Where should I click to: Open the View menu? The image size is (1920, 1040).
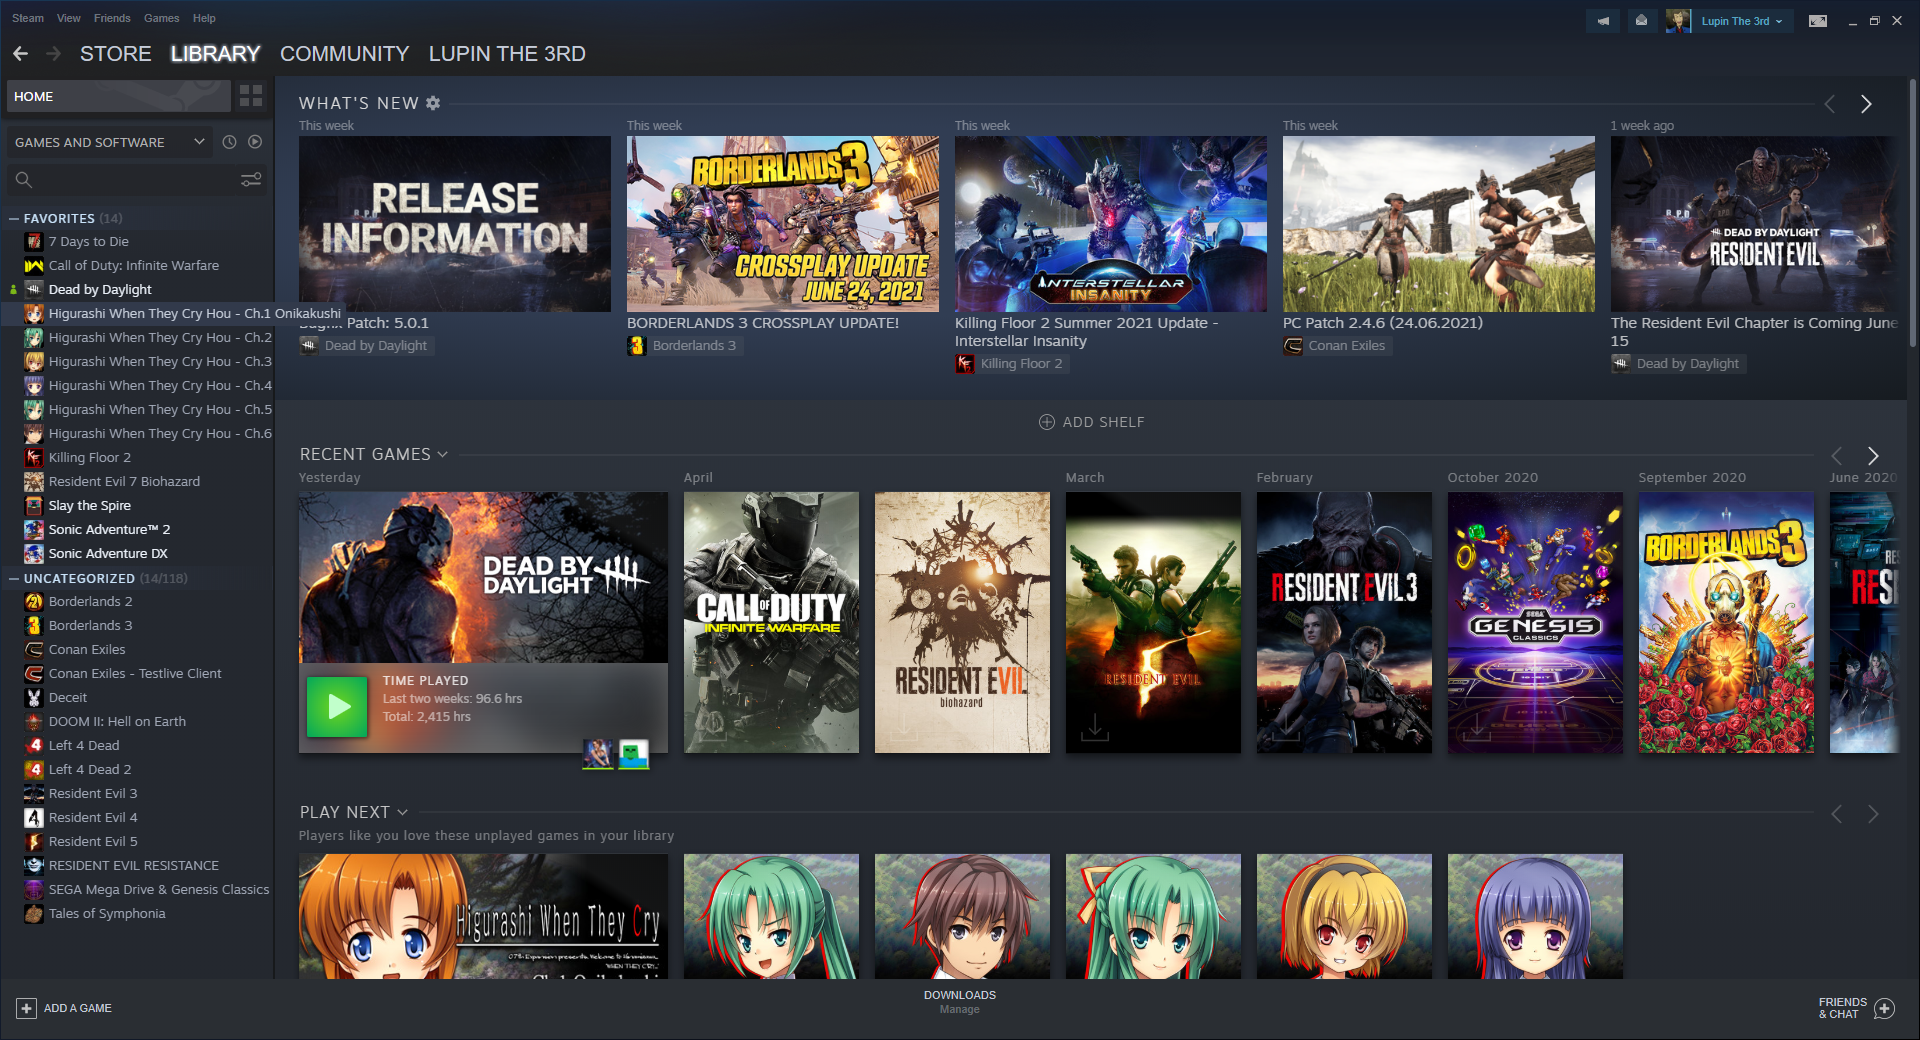[69, 18]
